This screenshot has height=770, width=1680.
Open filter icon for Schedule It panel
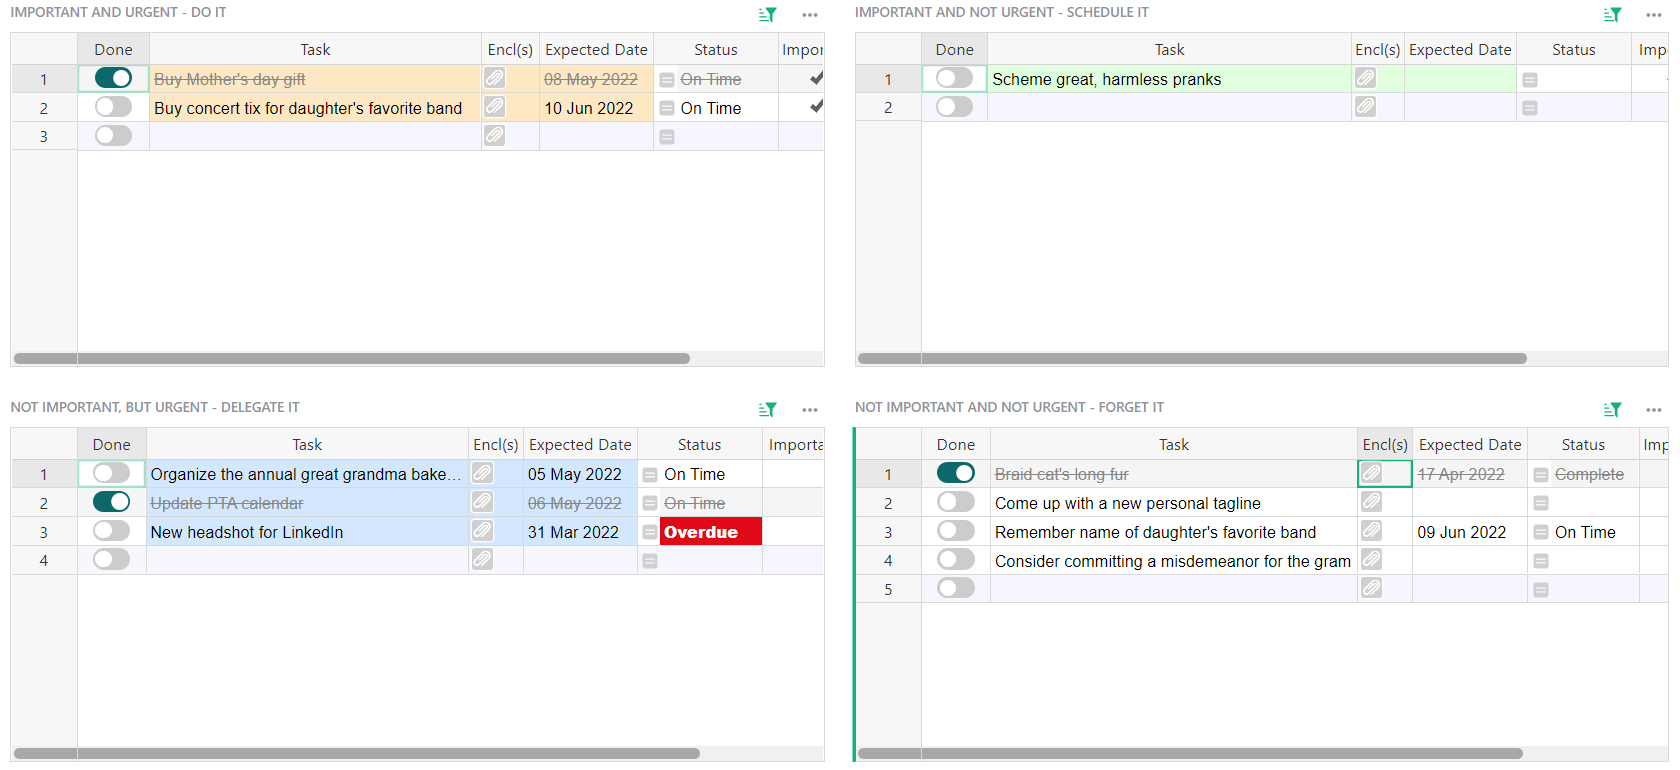[1612, 15]
